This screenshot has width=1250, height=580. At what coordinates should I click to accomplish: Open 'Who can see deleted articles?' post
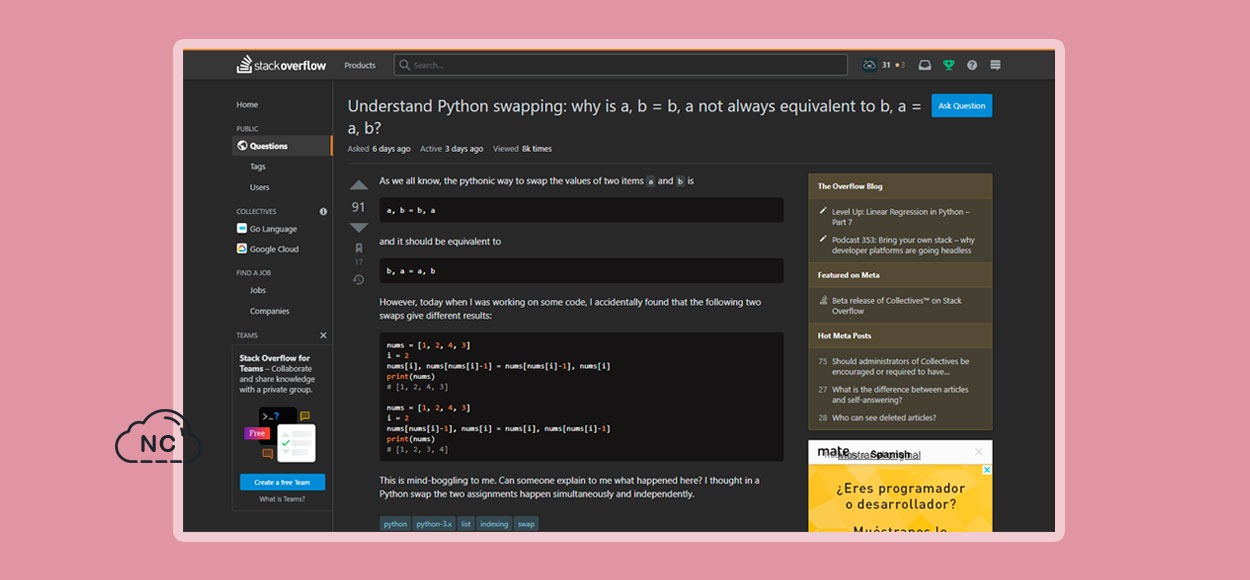[884, 418]
